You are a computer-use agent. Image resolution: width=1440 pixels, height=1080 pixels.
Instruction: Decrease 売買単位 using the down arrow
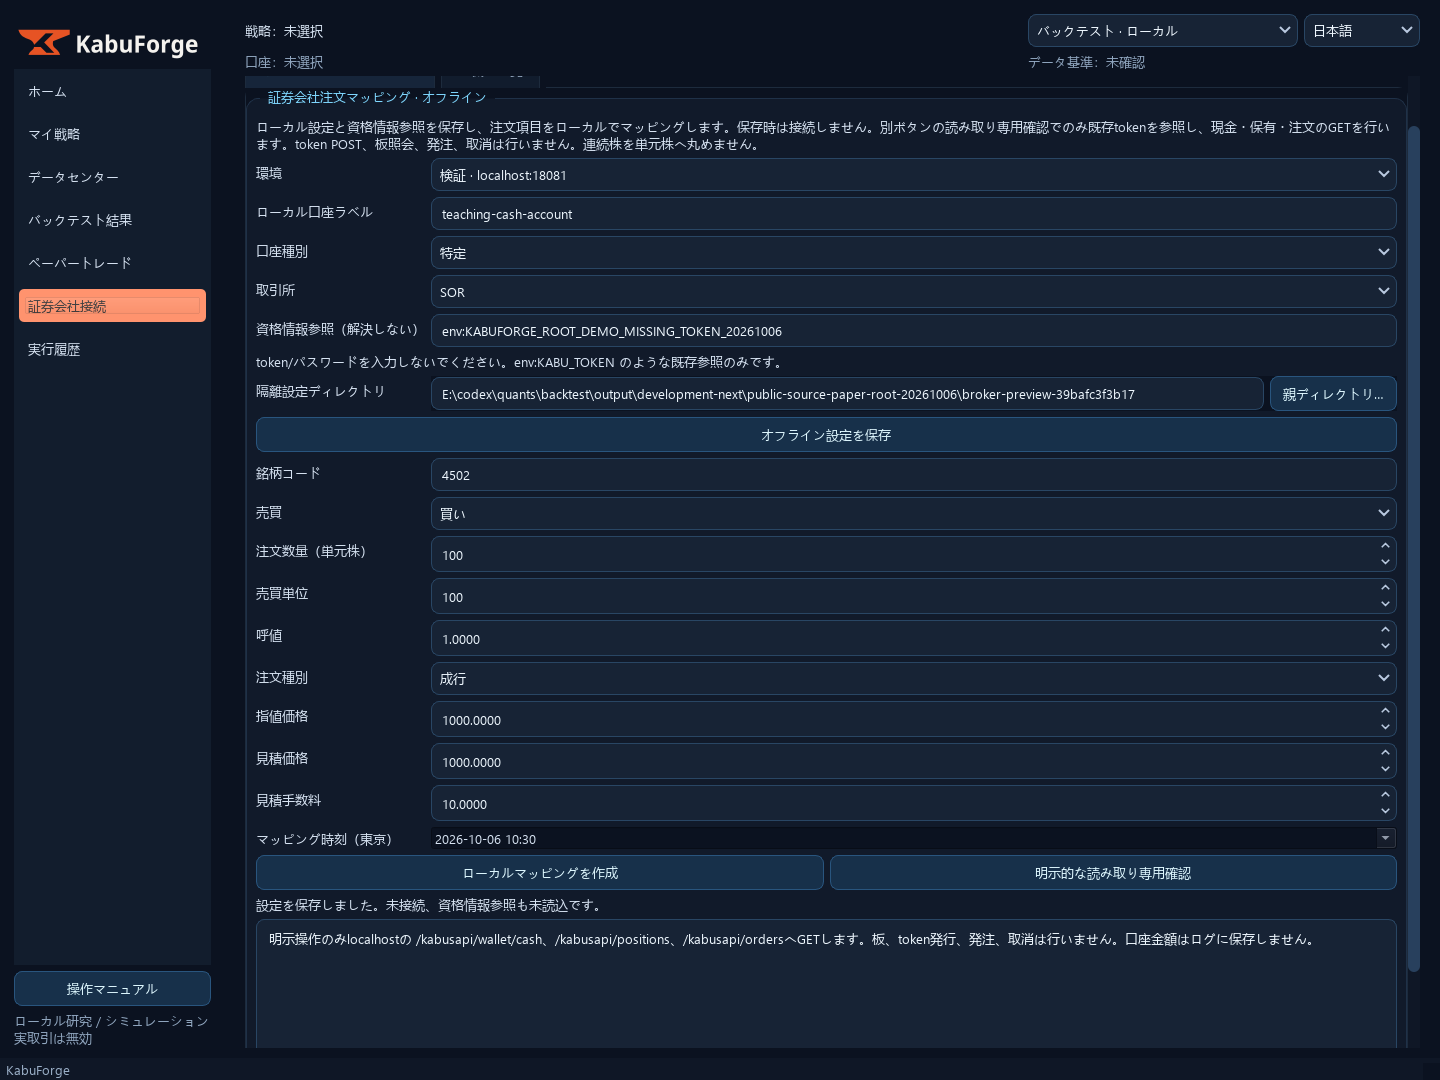[1385, 604]
